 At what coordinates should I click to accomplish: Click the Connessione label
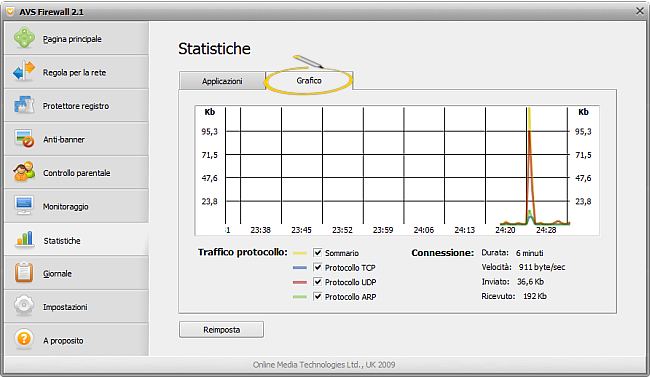(442, 253)
